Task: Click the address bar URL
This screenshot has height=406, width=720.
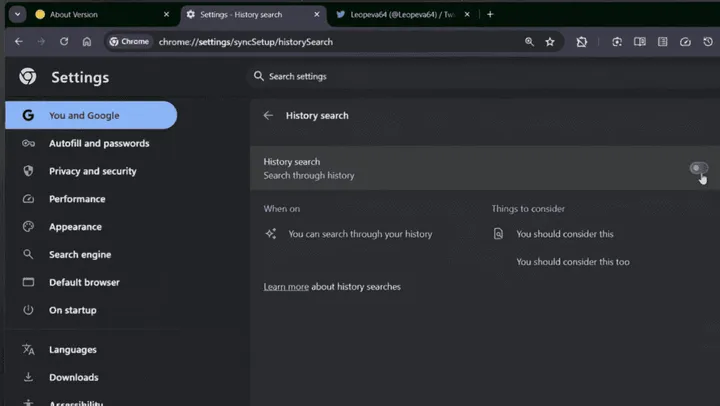Action: tap(246, 42)
